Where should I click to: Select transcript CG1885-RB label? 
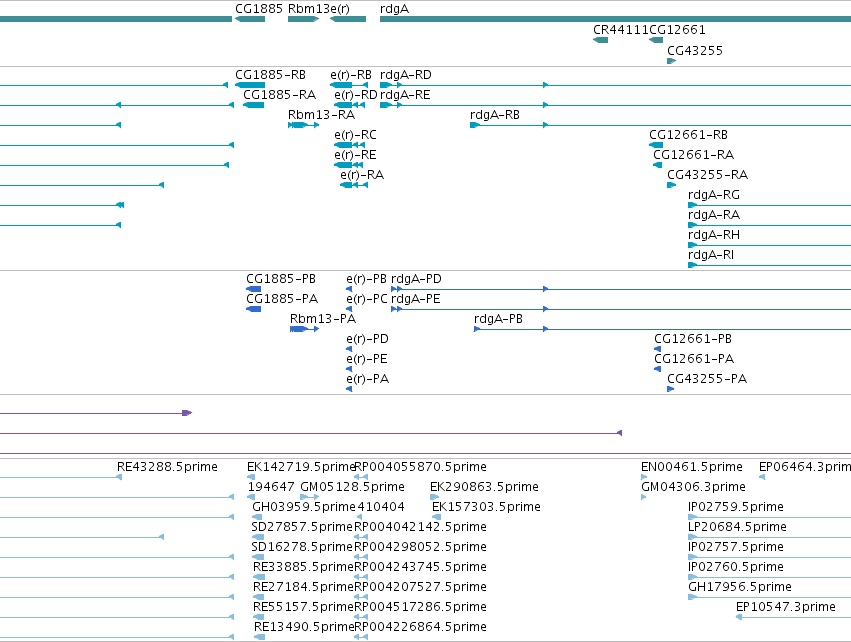tap(270, 75)
